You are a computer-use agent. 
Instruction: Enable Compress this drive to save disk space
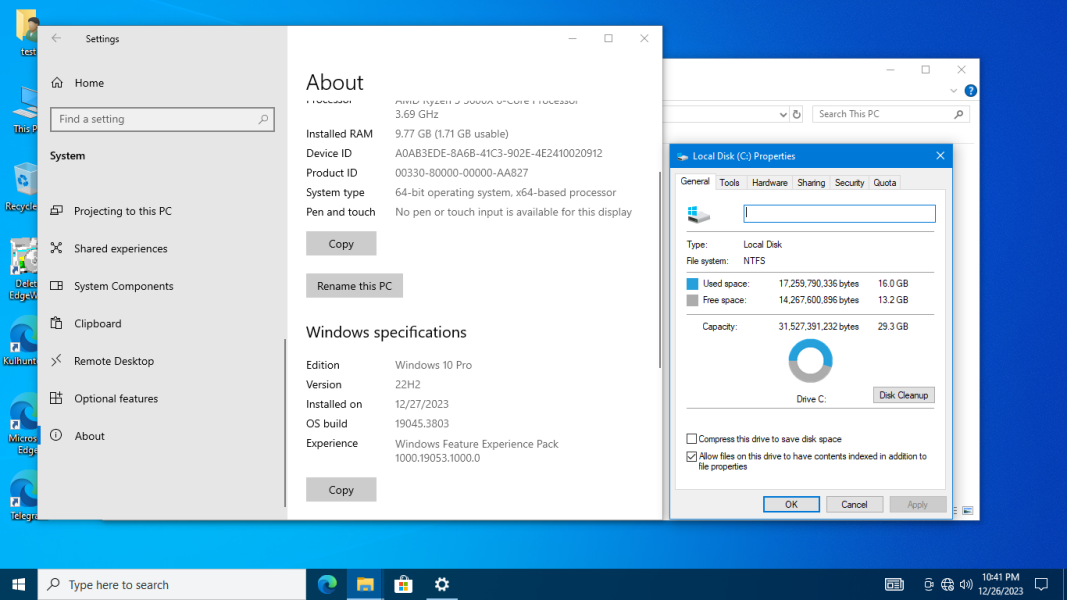(691, 439)
